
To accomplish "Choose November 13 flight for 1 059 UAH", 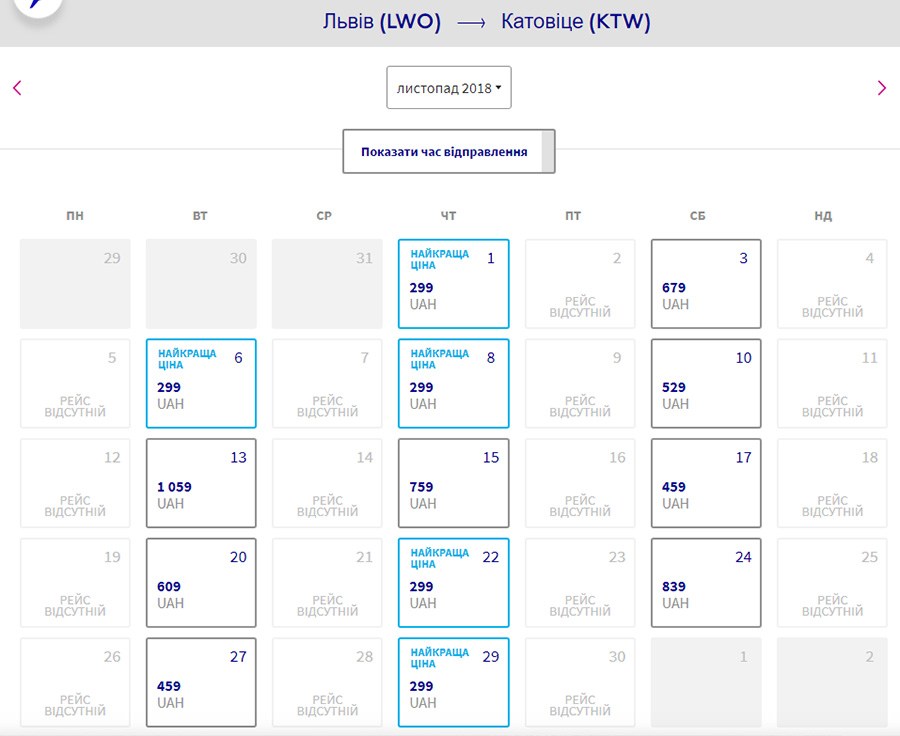I will click(x=201, y=483).
